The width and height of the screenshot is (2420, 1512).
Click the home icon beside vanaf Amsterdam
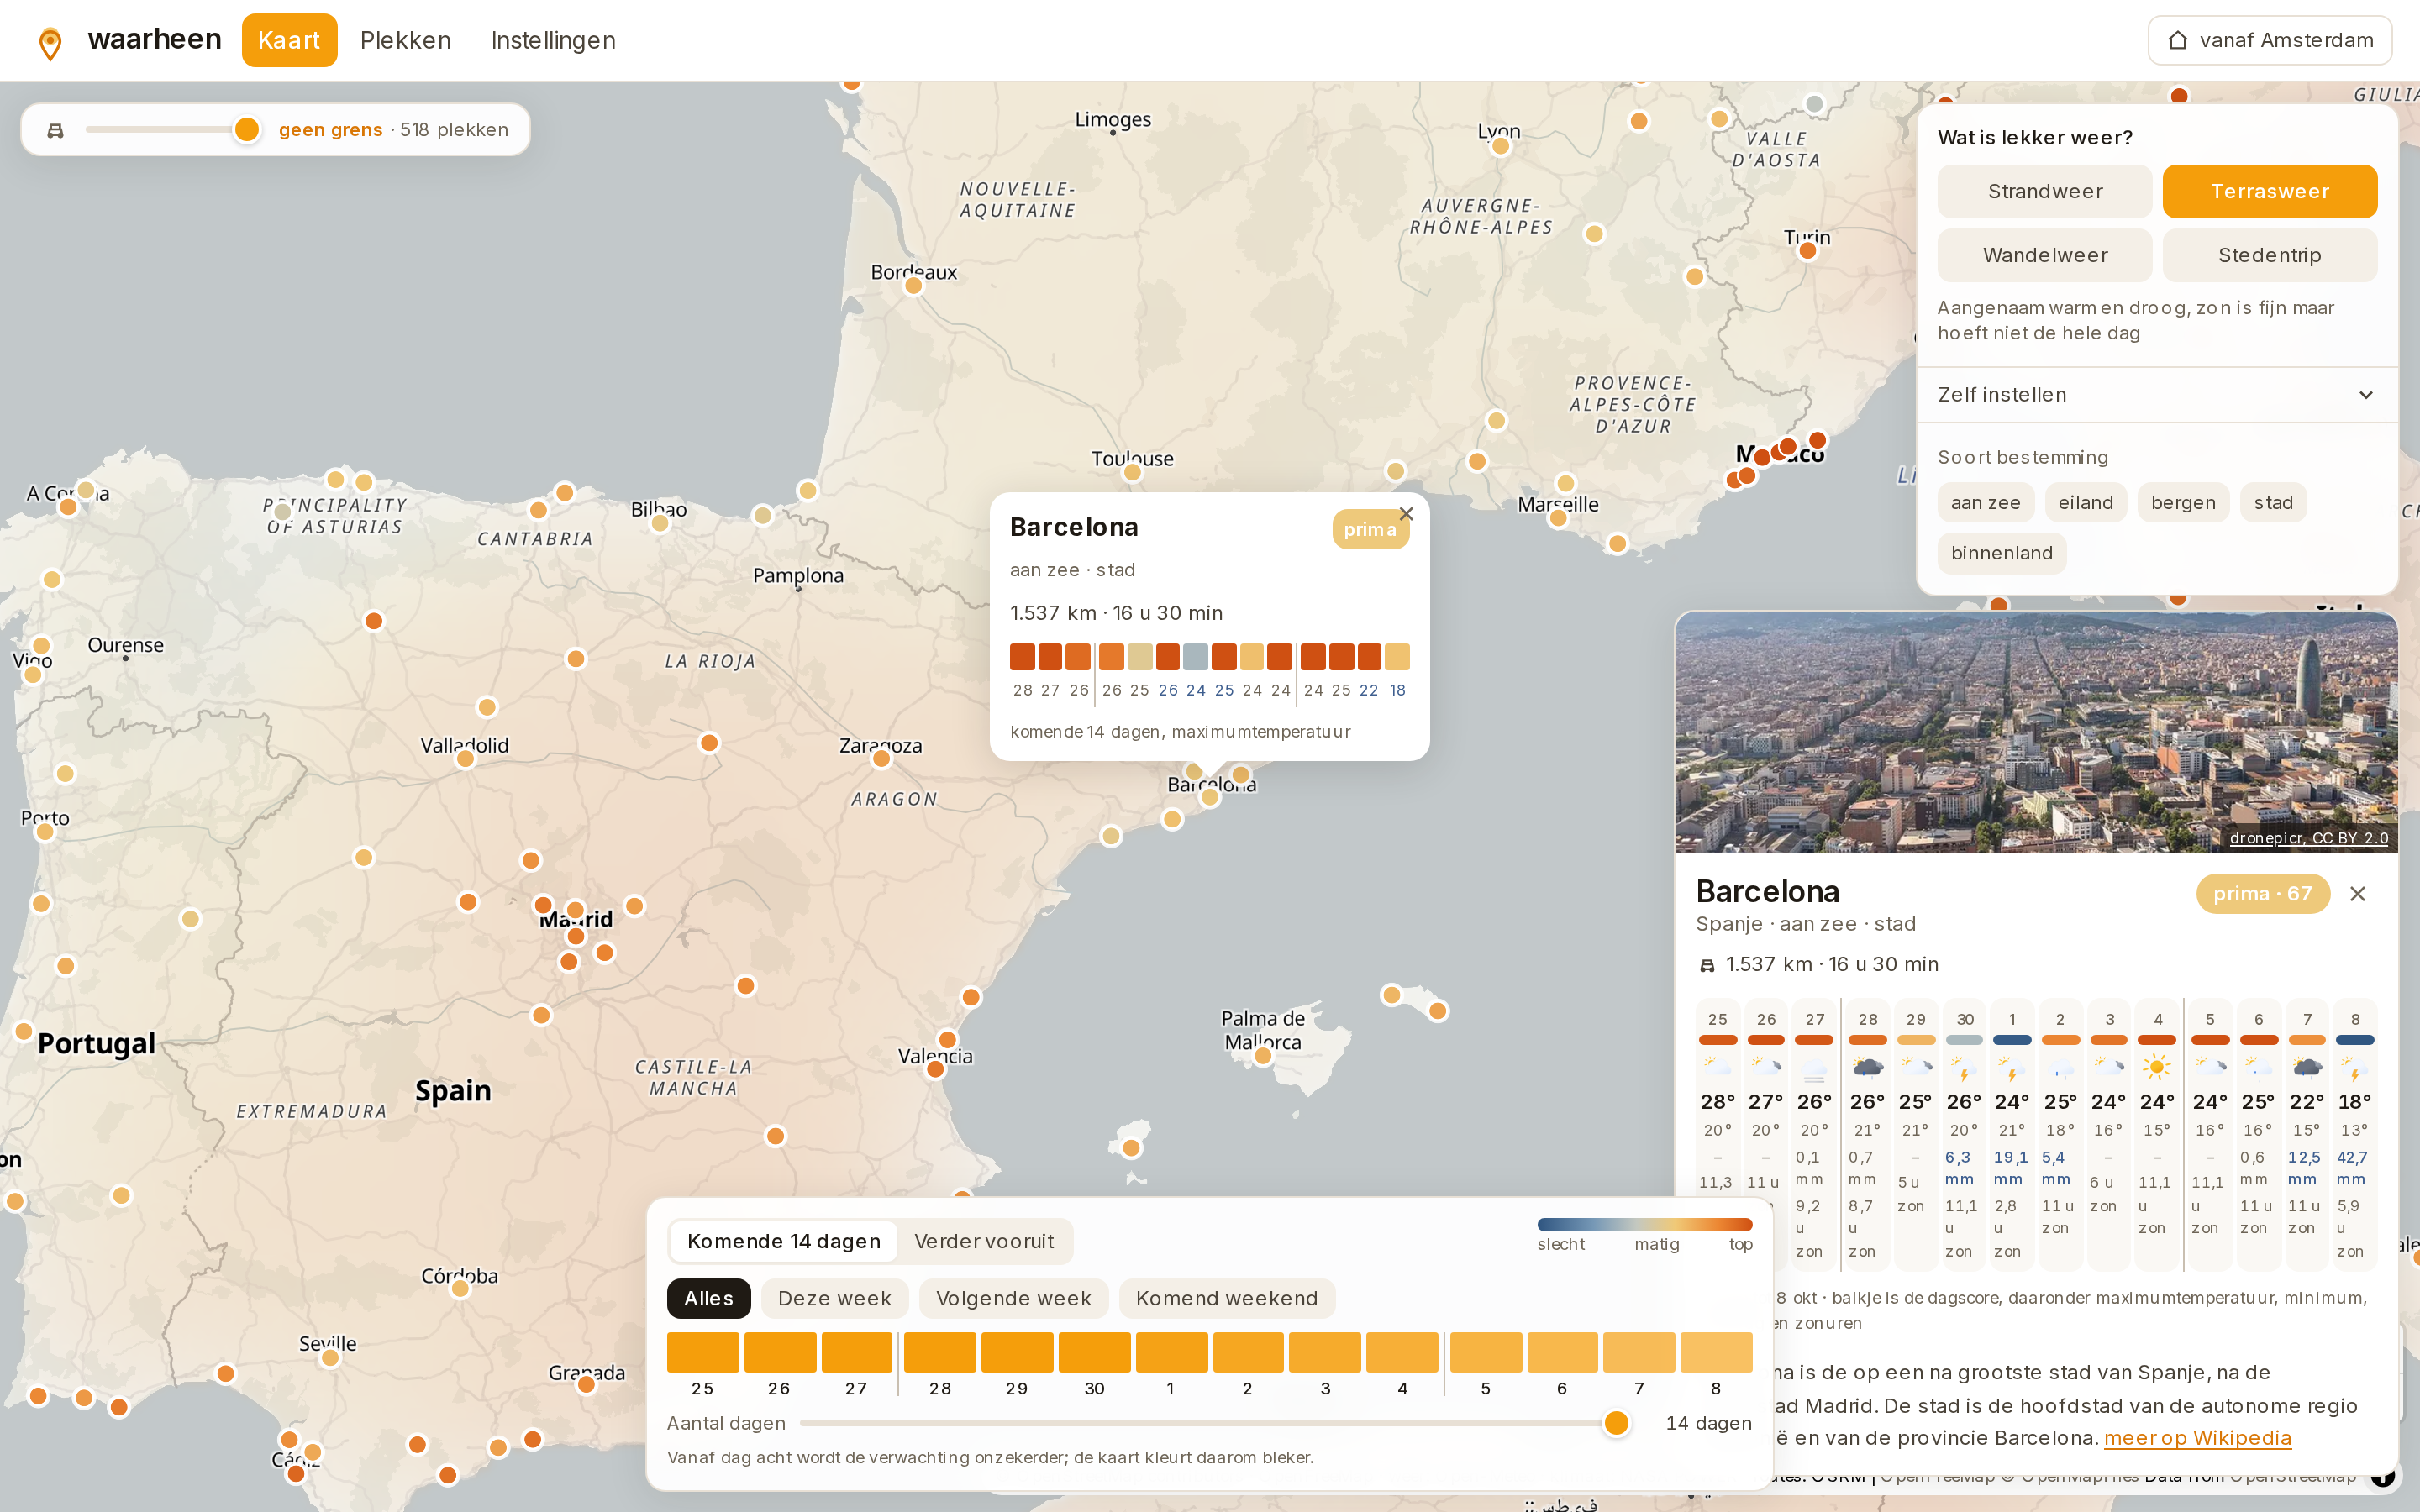(2177, 40)
